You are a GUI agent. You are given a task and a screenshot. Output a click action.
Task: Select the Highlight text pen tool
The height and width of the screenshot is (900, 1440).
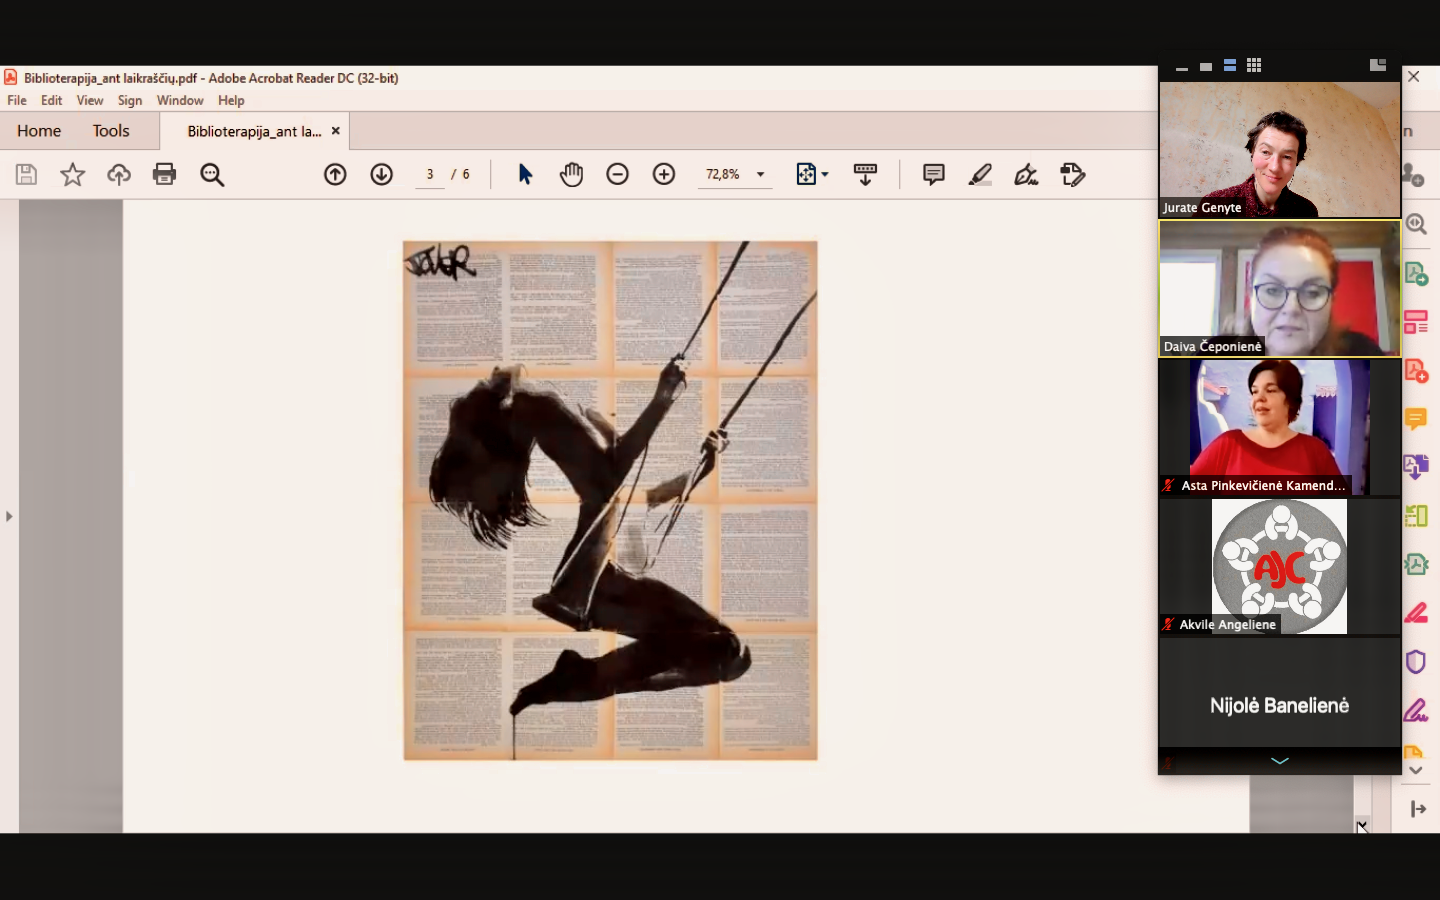(980, 175)
